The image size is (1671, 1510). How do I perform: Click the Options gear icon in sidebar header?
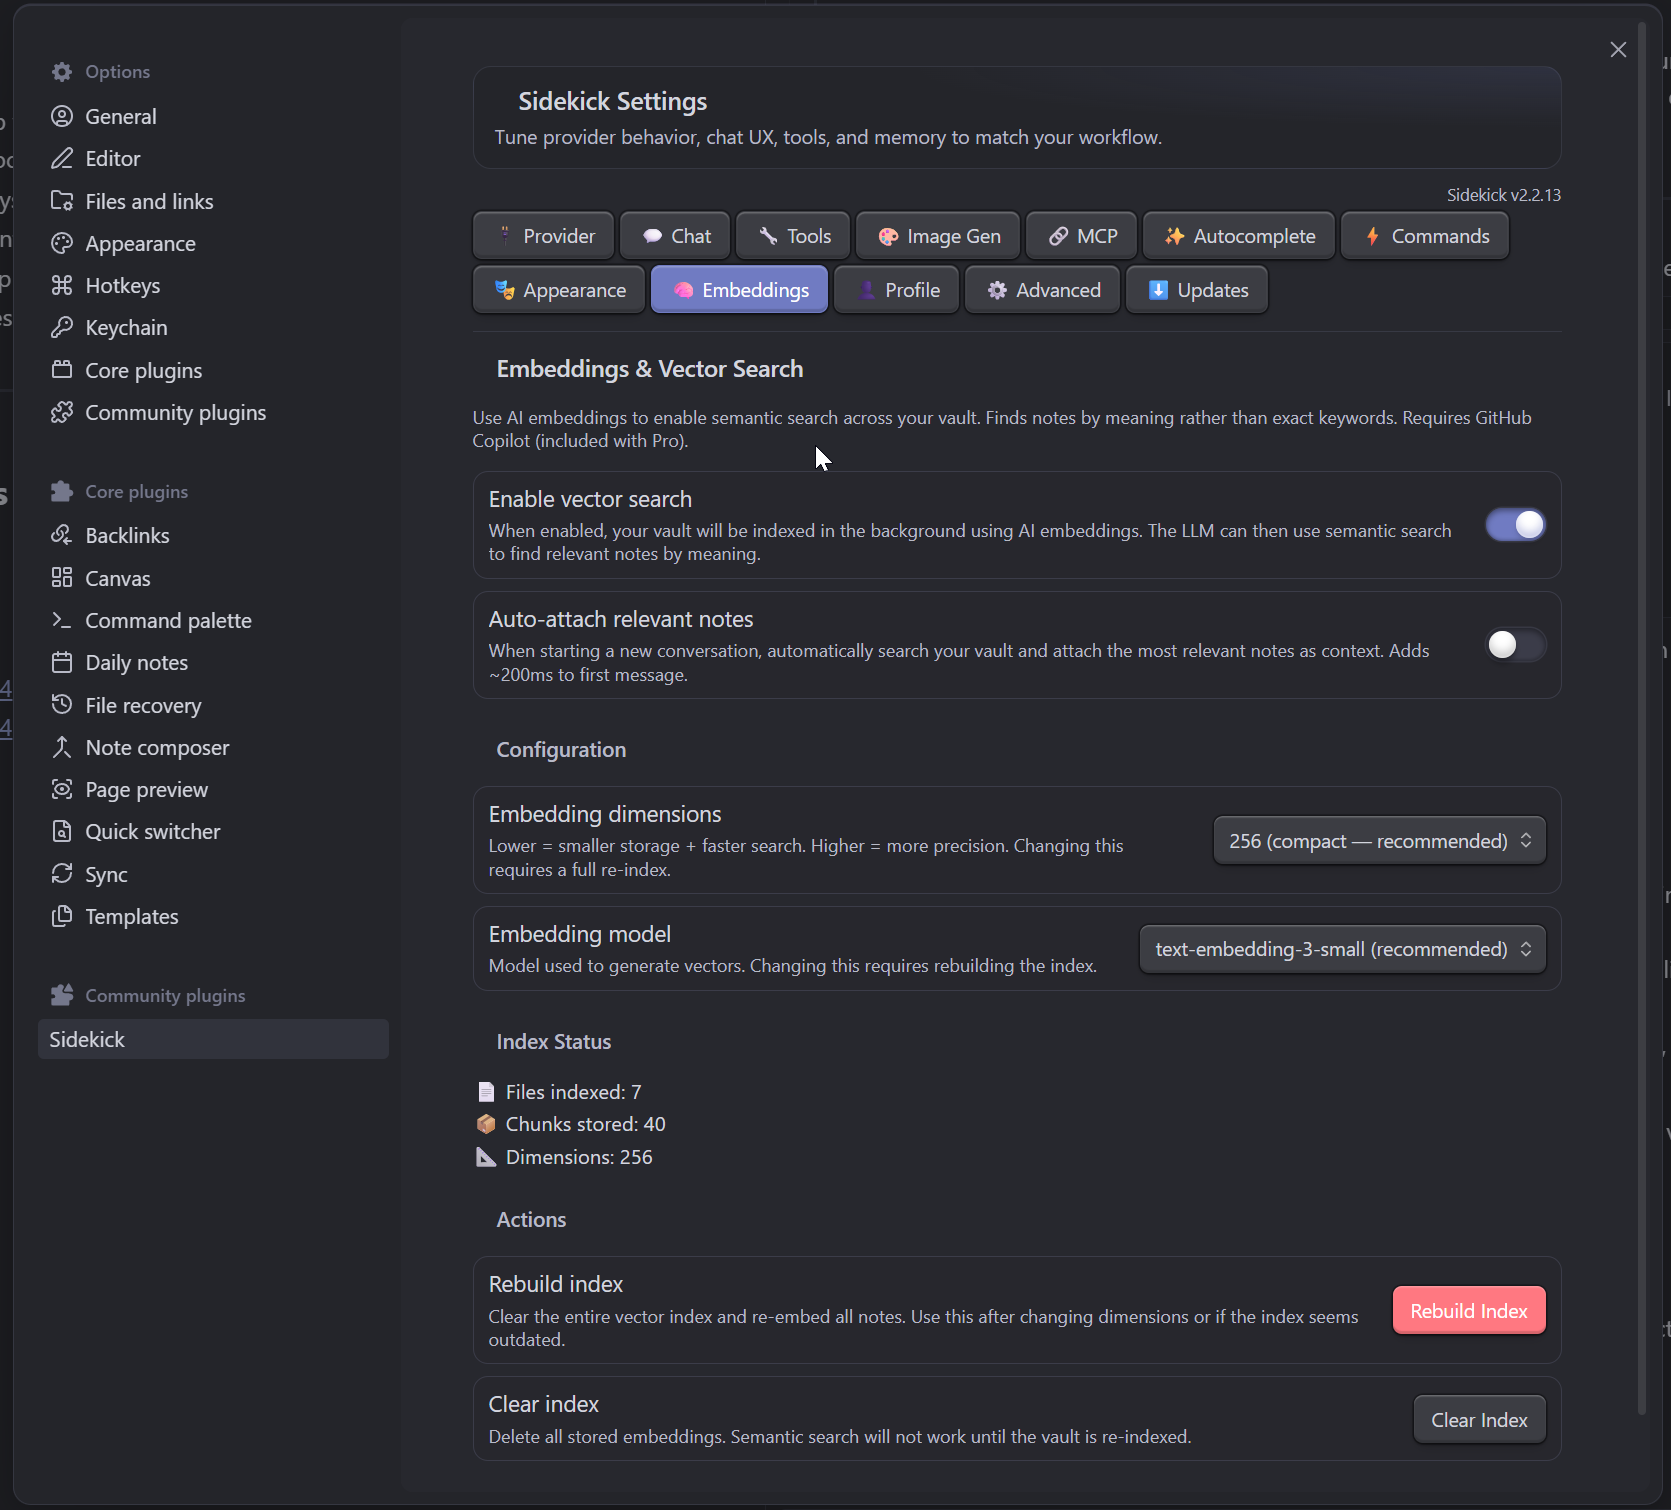click(x=62, y=72)
